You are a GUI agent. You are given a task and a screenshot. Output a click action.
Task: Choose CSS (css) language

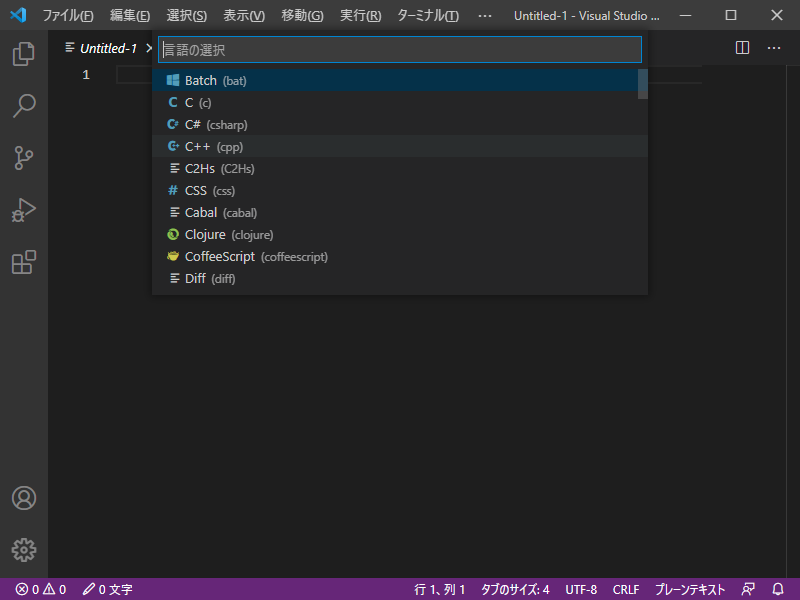tap(400, 190)
